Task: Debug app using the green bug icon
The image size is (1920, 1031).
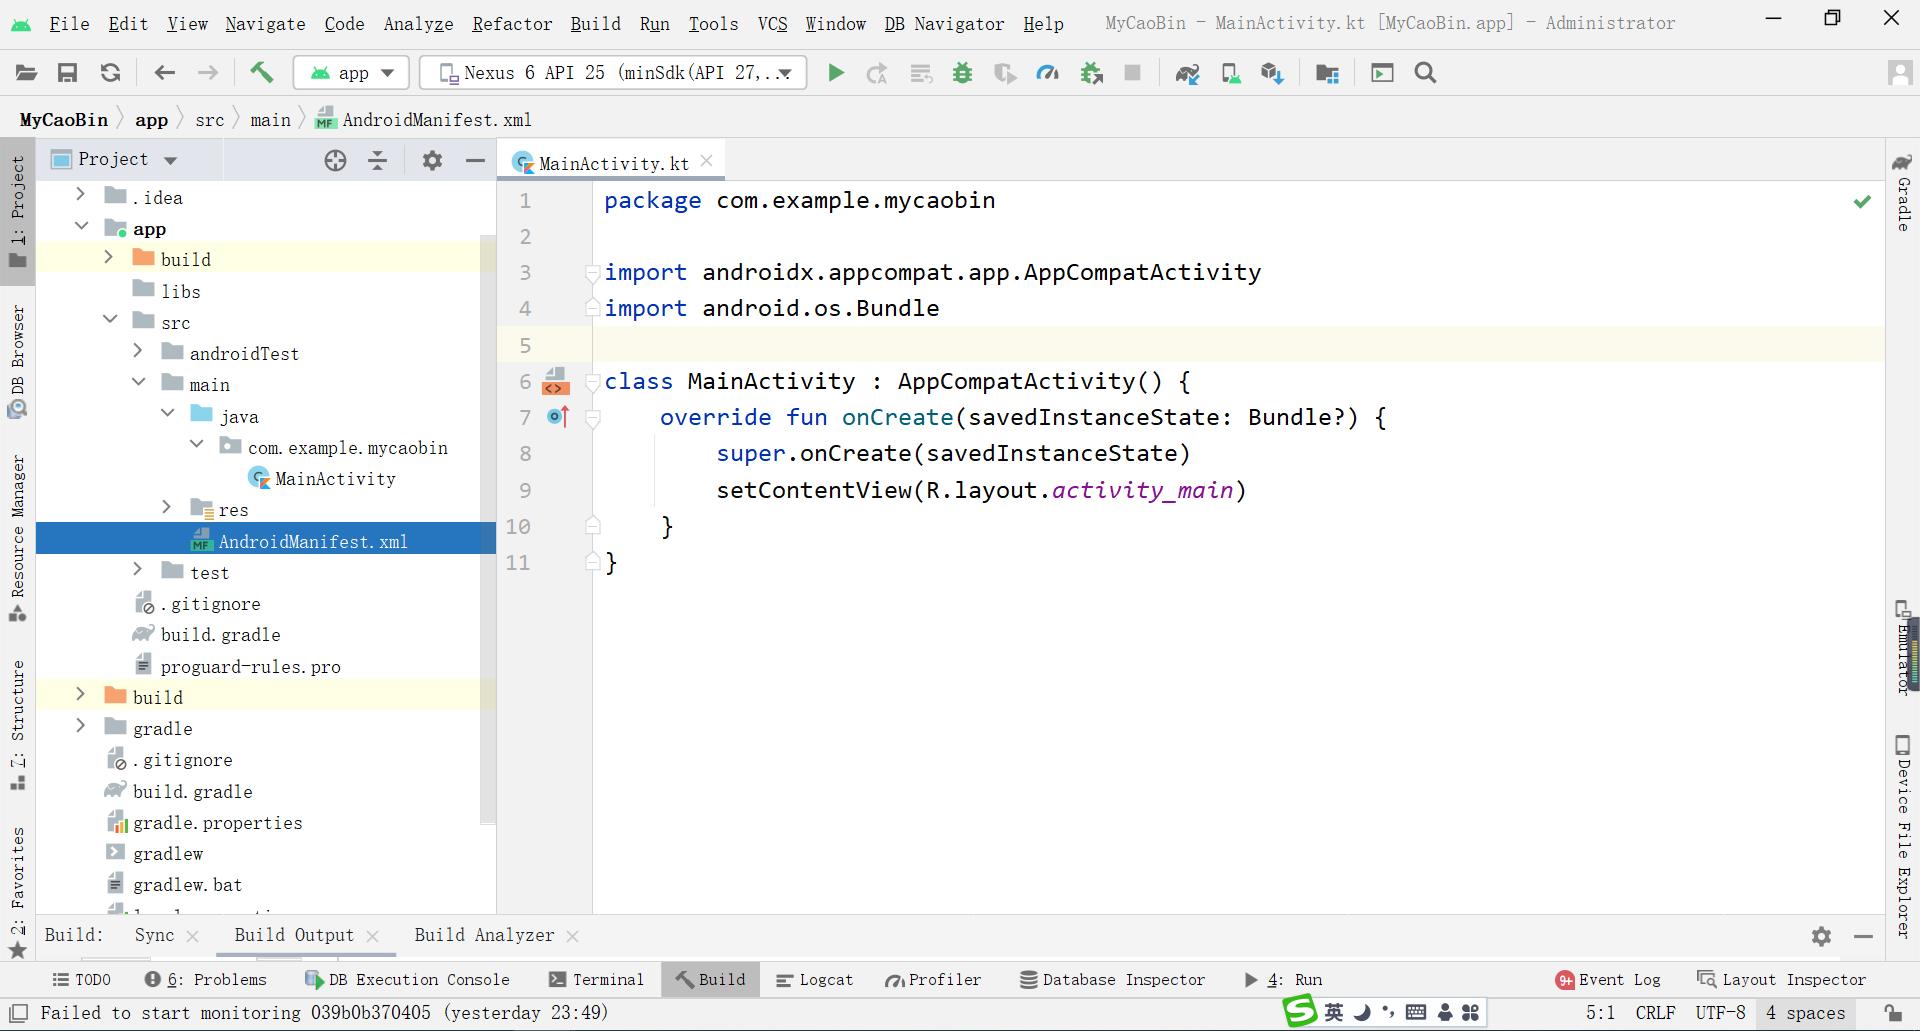Action: click(x=962, y=73)
